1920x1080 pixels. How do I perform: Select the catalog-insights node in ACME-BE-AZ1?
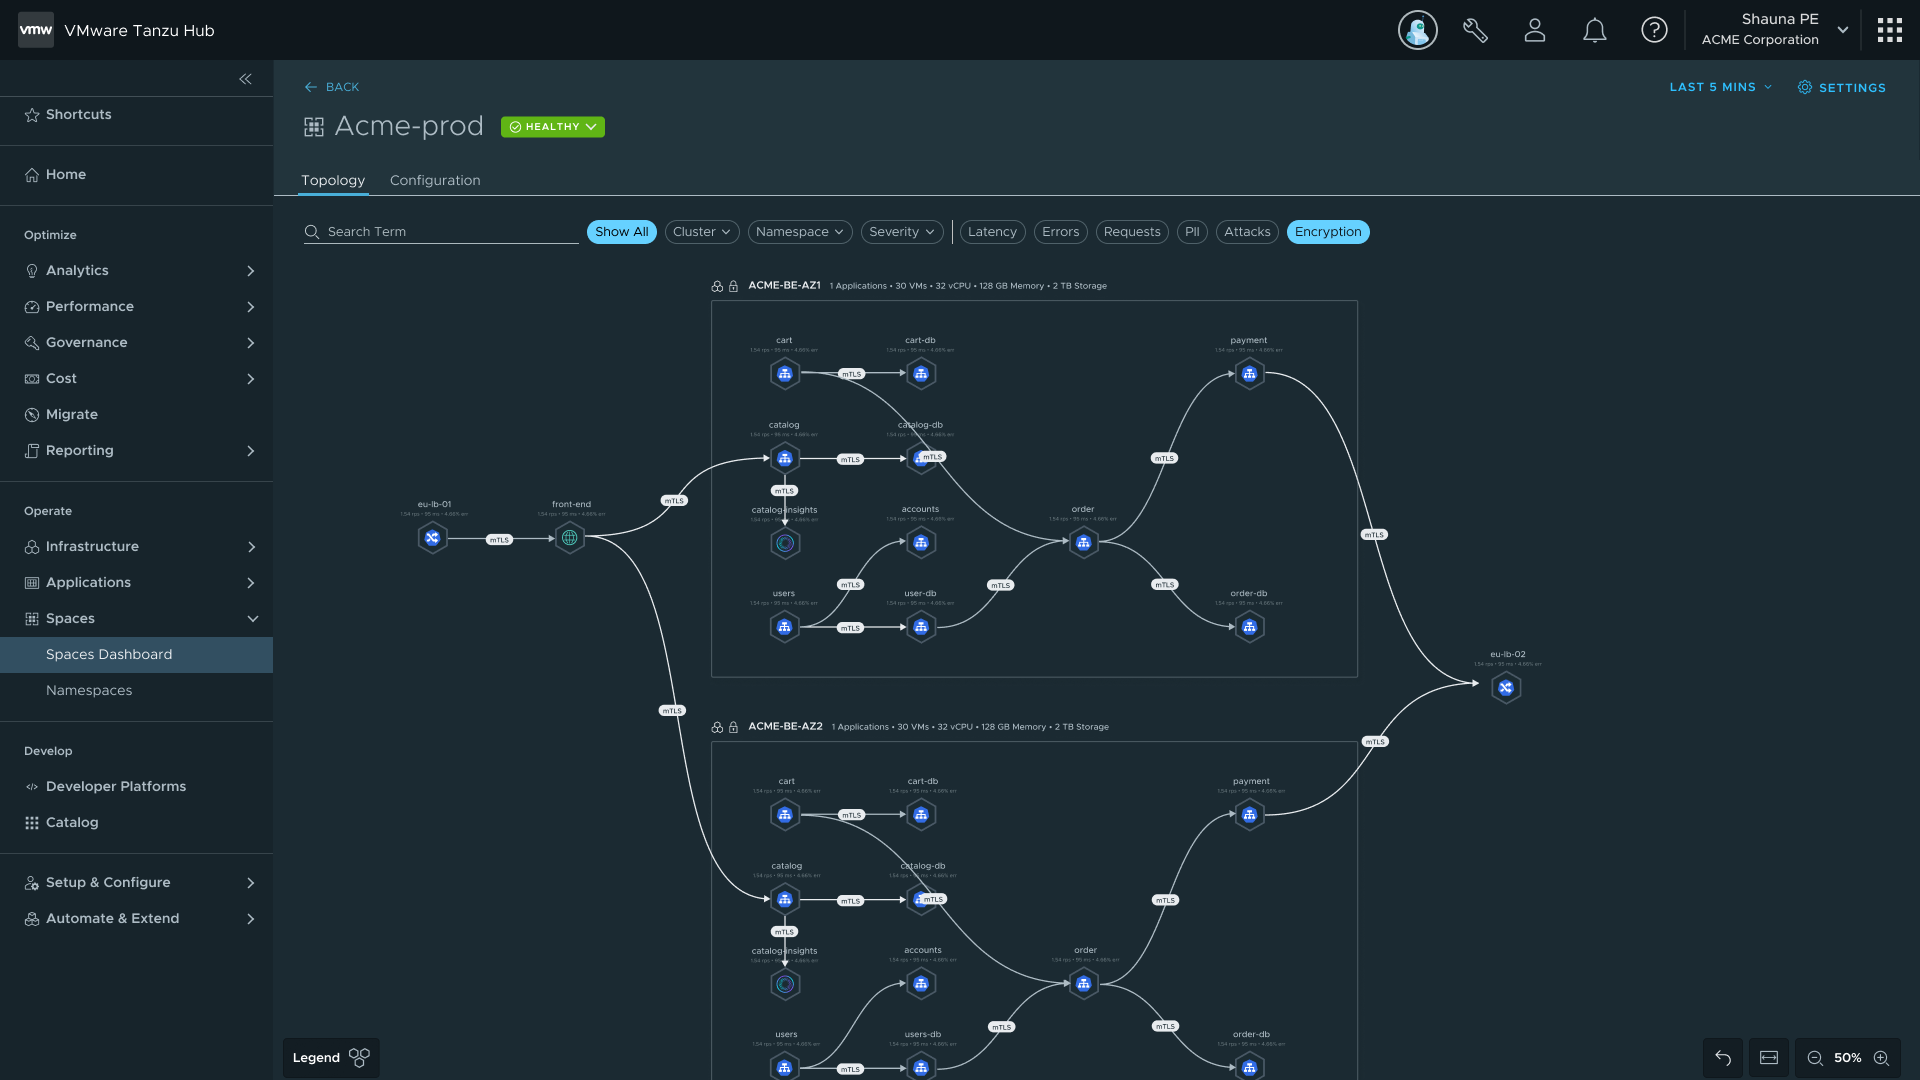click(x=785, y=543)
